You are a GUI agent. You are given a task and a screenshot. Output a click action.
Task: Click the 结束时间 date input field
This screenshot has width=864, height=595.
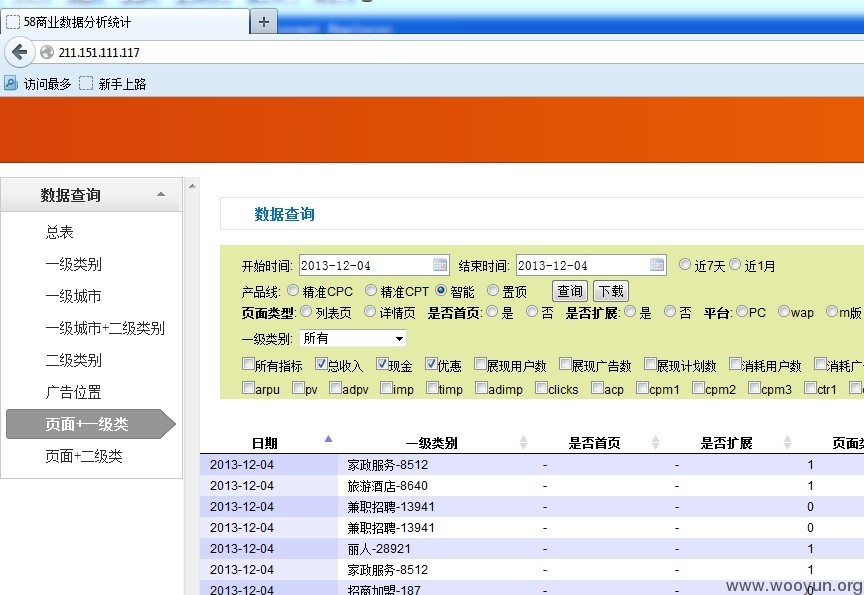tap(591, 265)
